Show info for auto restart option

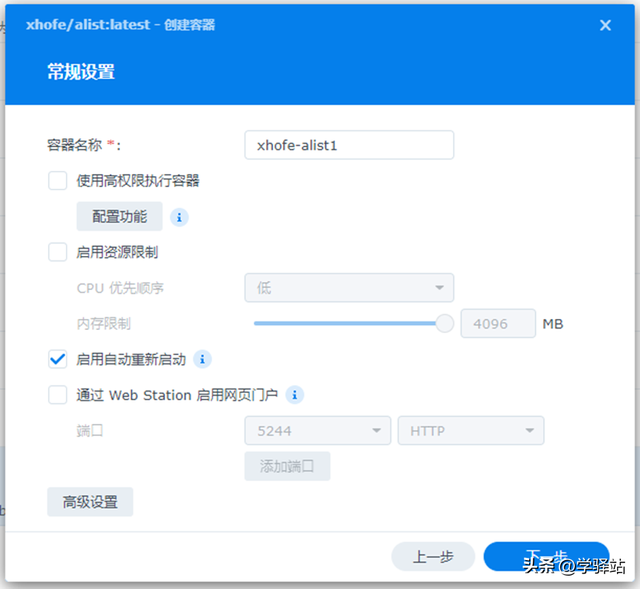point(202,359)
